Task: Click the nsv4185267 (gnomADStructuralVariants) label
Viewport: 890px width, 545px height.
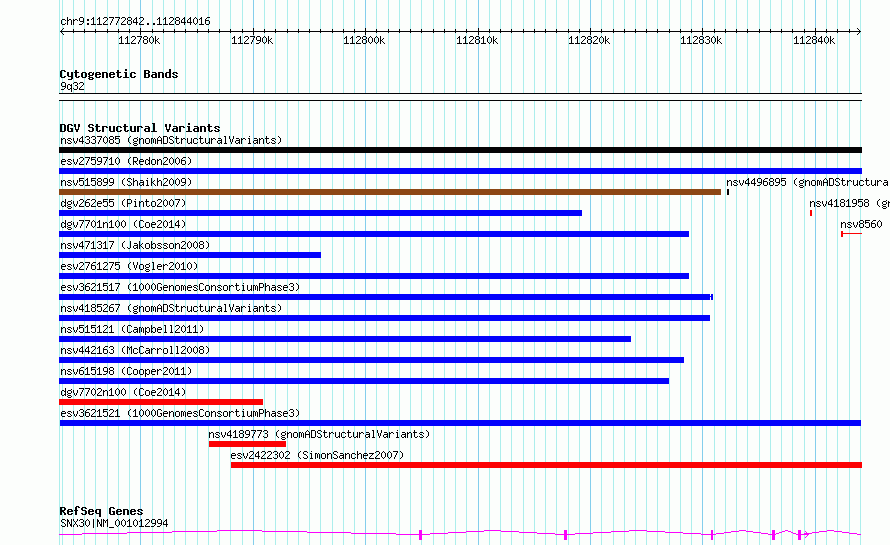Action: [171, 308]
